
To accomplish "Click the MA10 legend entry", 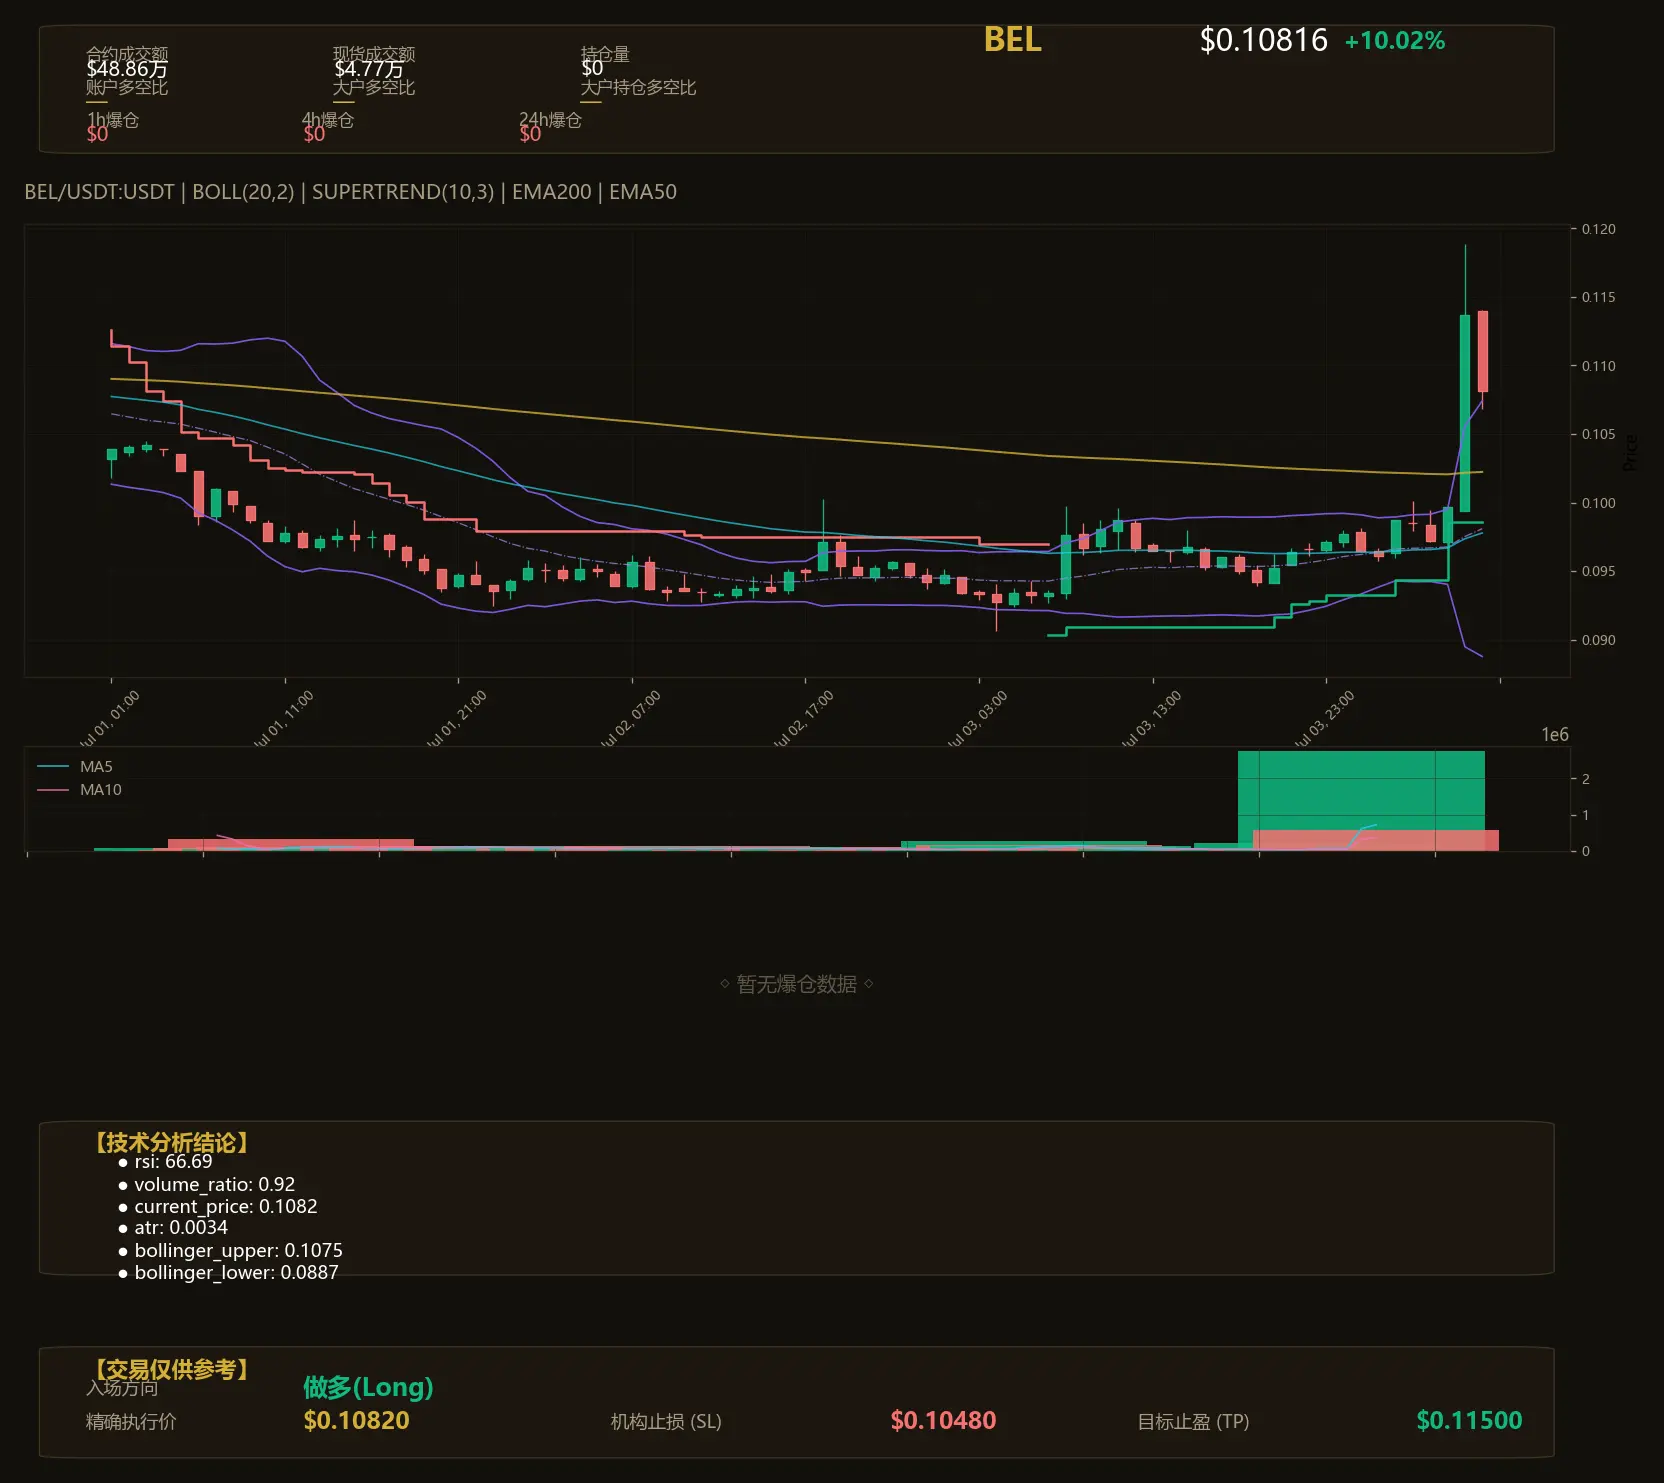I will [79, 790].
